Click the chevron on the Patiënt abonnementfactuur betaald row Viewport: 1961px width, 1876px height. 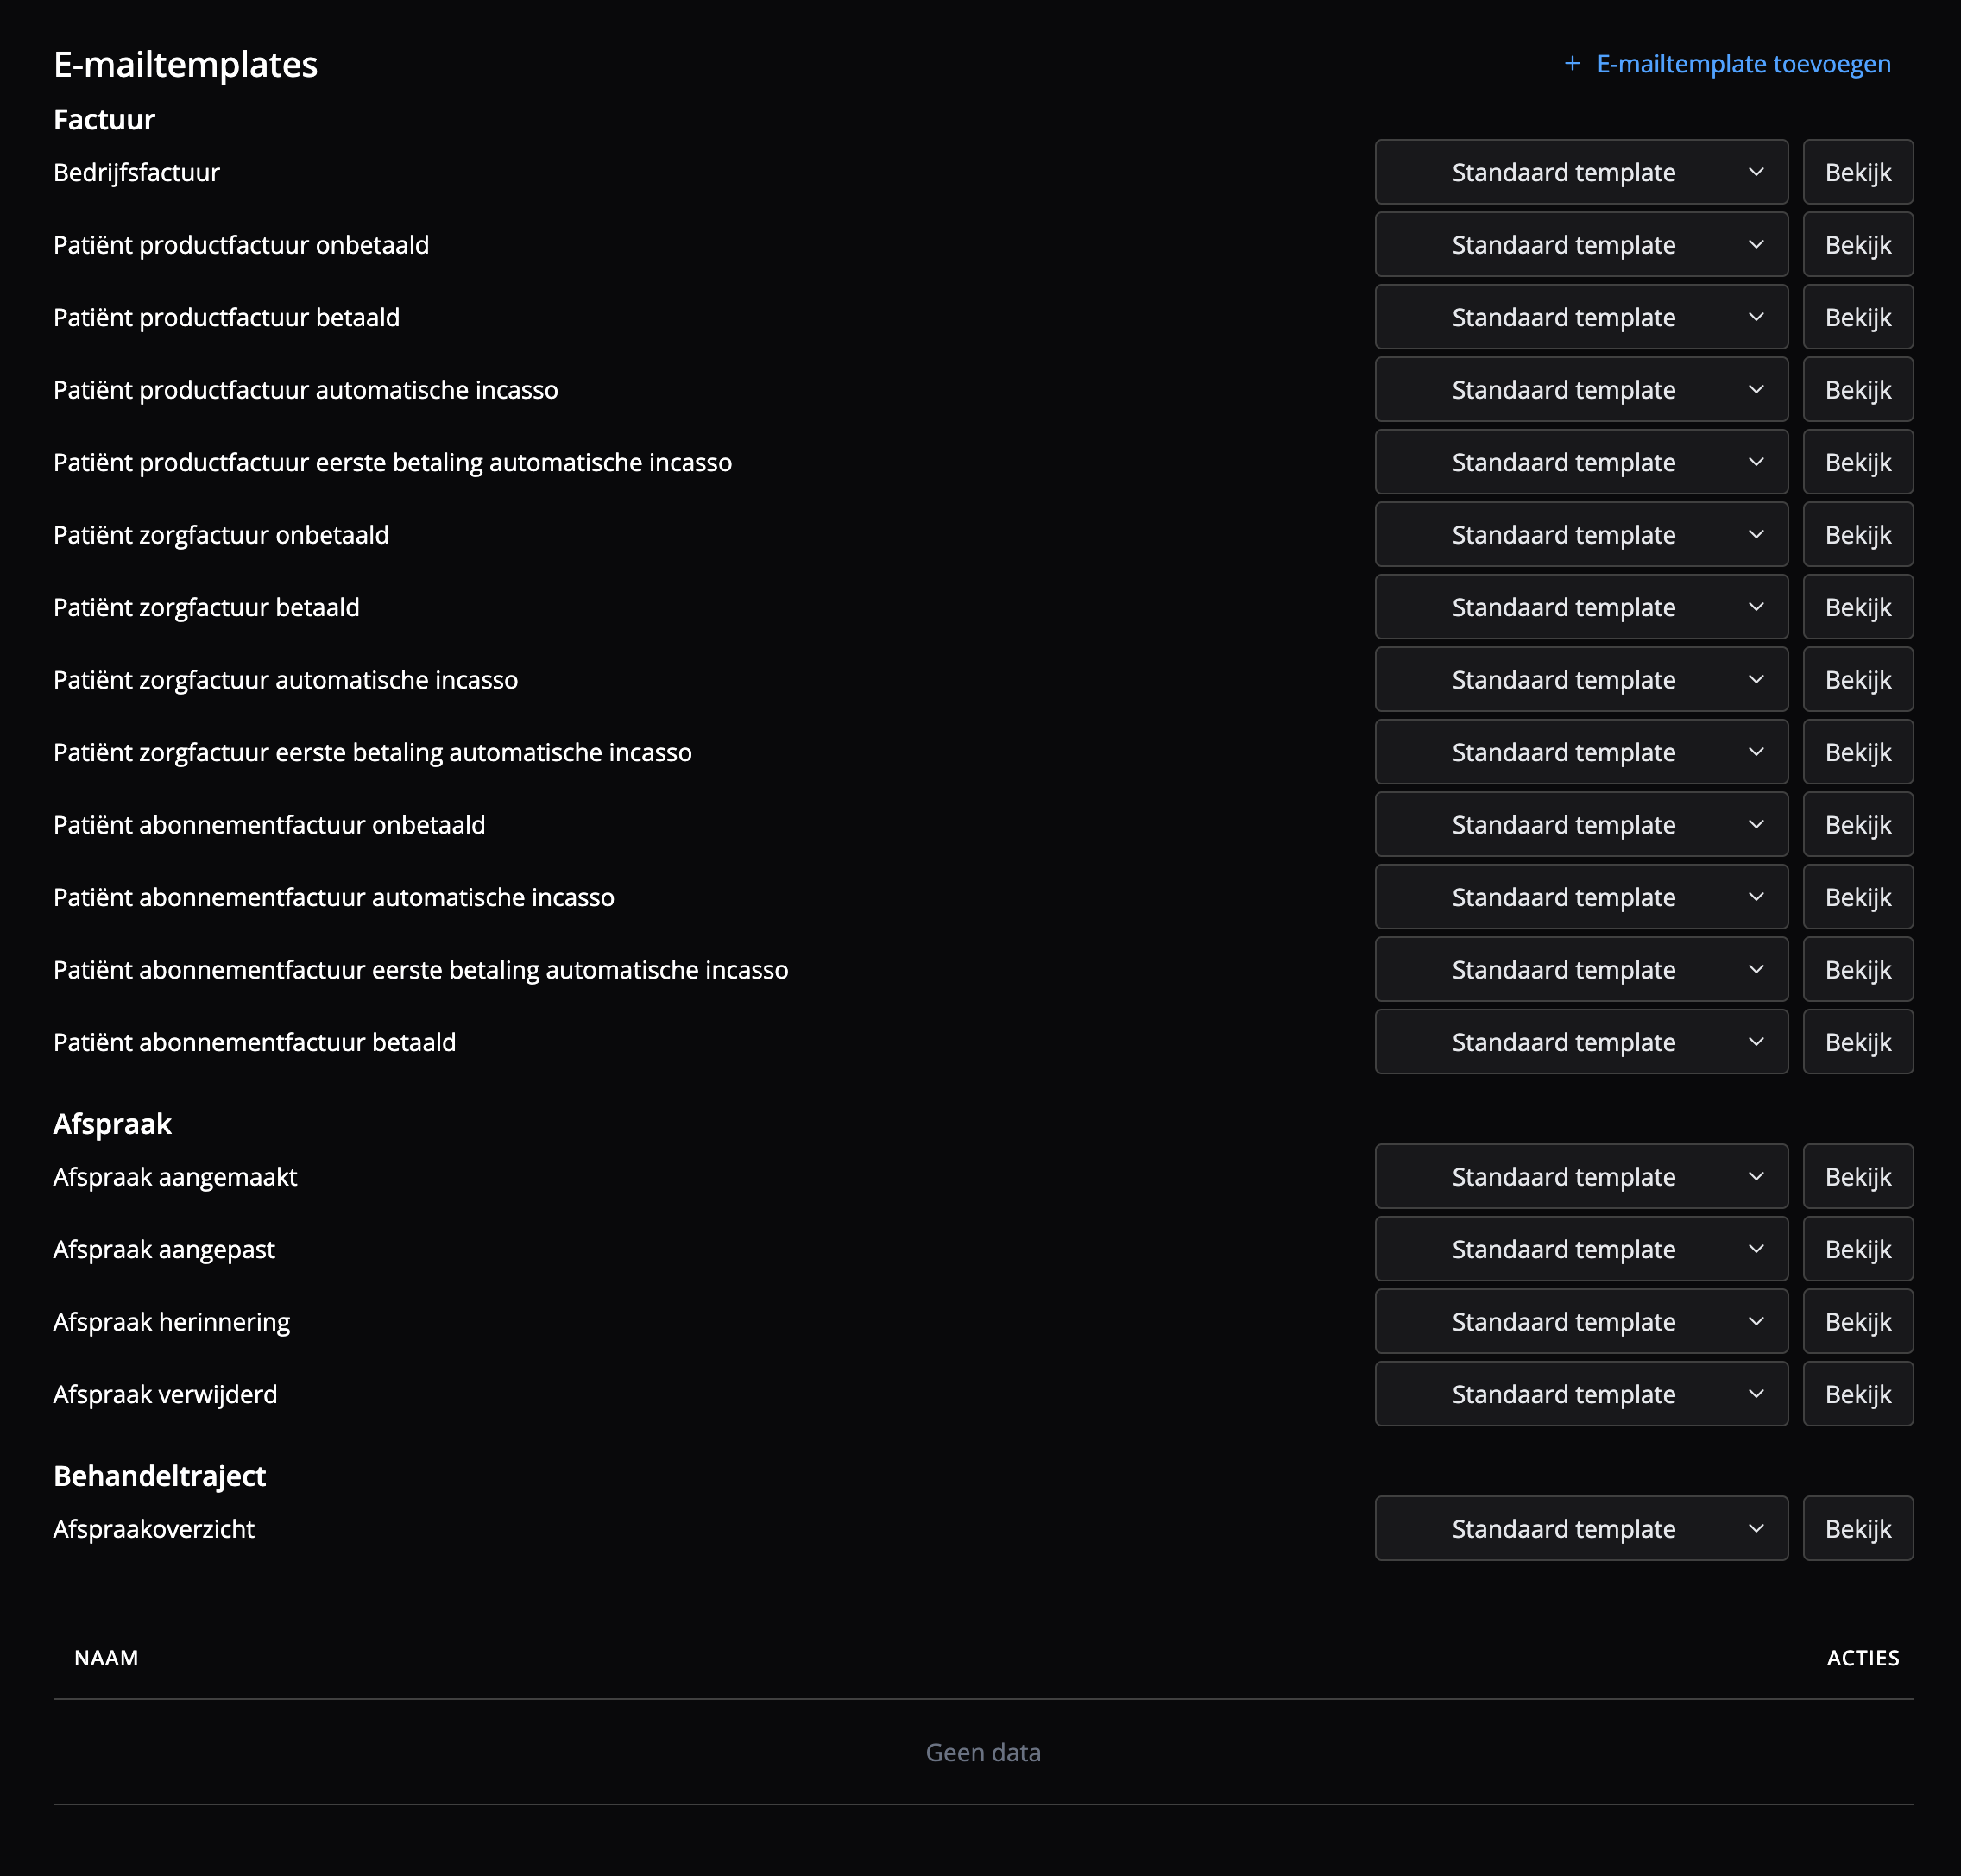pos(1755,1042)
